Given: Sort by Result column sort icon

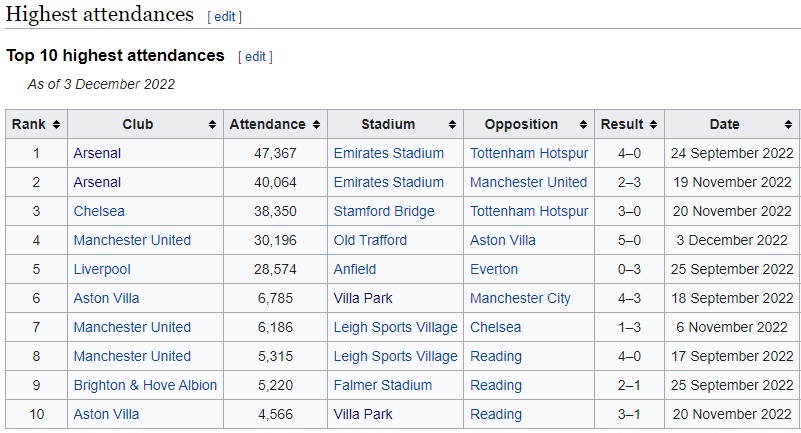Looking at the screenshot, I should click(x=653, y=125).
